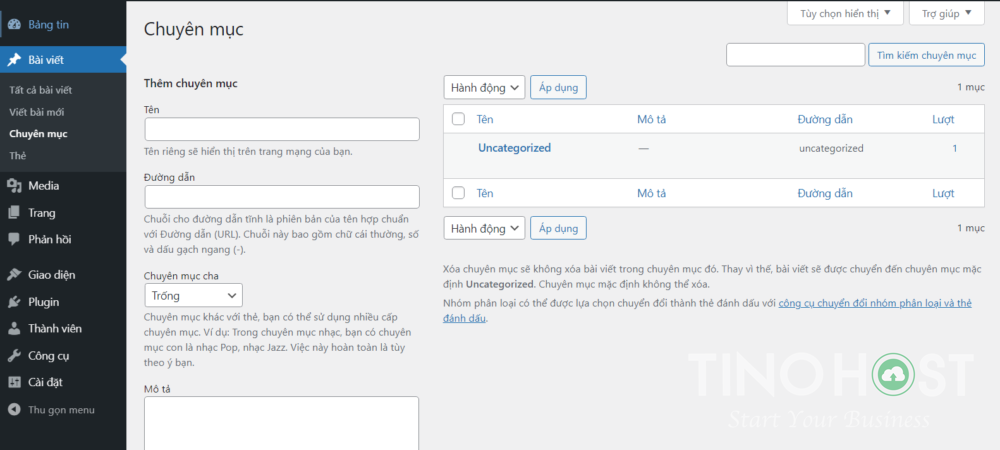Sort by Mô tả in table header
The height and width of the screenshot is (450, 1000).
tap(652, 119)
